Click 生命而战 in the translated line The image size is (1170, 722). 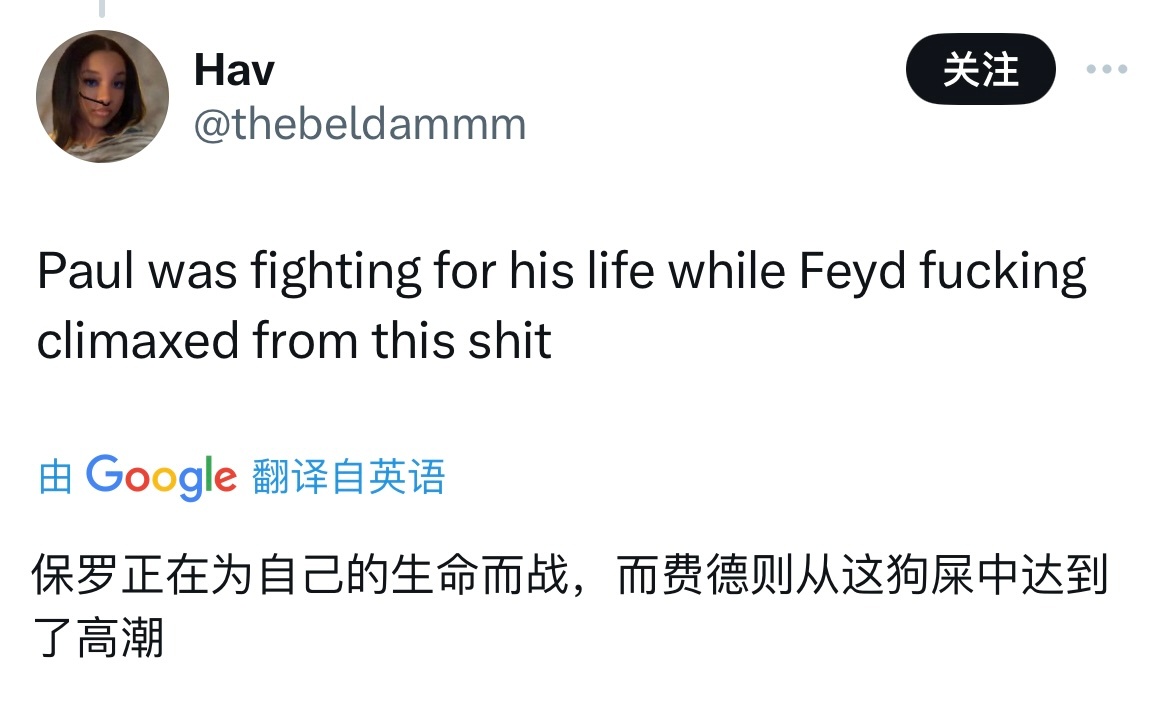tap(481, 575)
